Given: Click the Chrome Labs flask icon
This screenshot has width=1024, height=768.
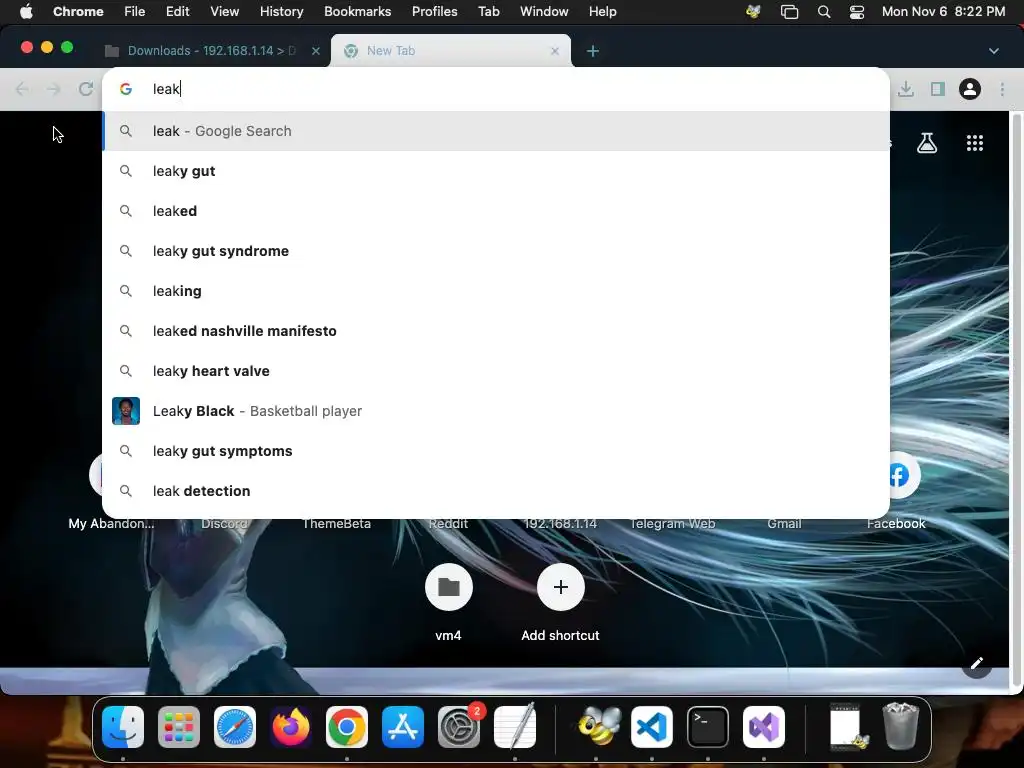Looking at the screenshot, I should [927, 143].
